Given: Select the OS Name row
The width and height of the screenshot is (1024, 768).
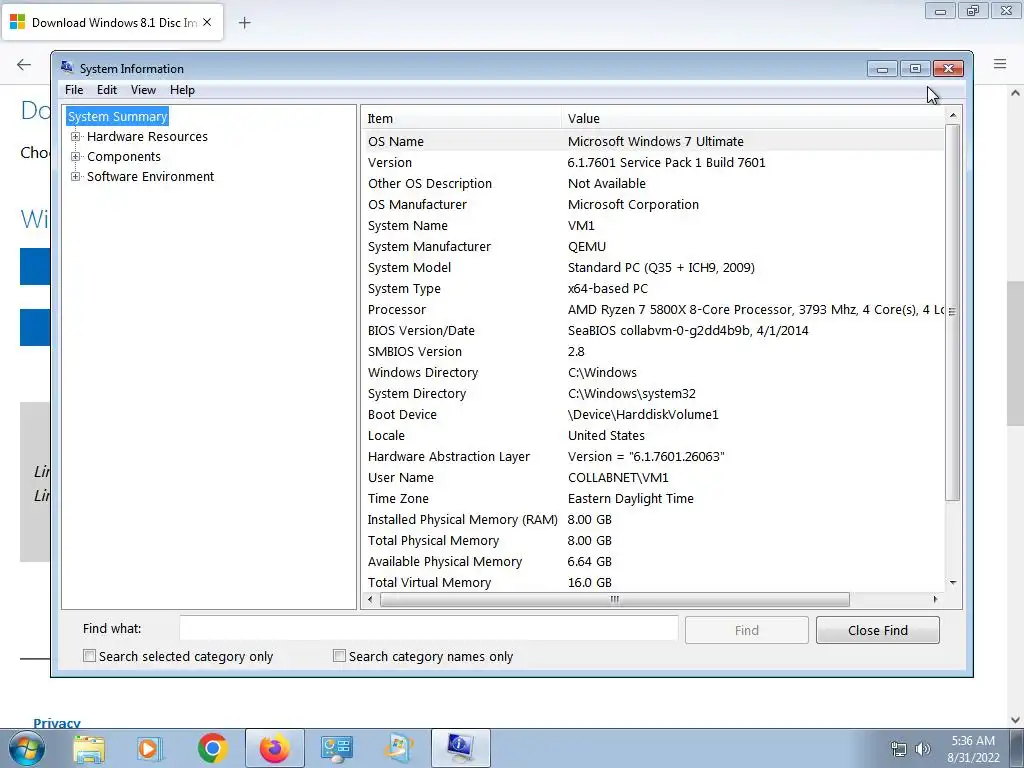Looking at the screenshot, I should pyautogui.click(x=653, y=141).
